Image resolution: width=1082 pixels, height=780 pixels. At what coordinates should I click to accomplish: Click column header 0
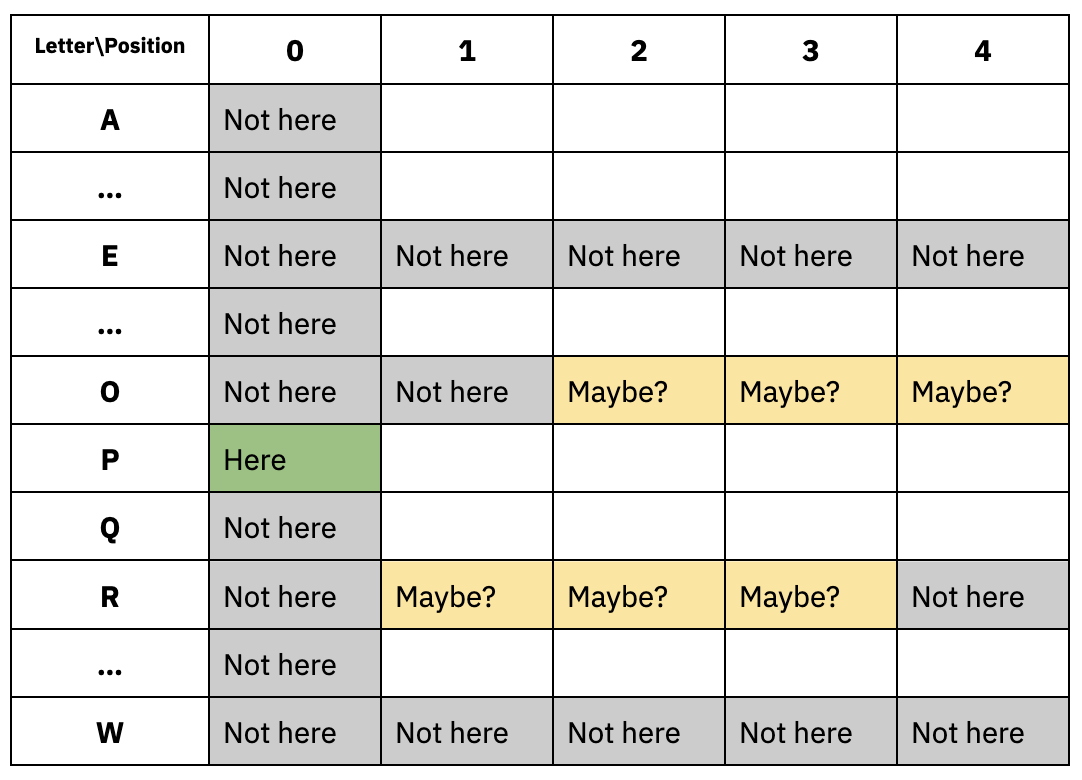[295, 50]
